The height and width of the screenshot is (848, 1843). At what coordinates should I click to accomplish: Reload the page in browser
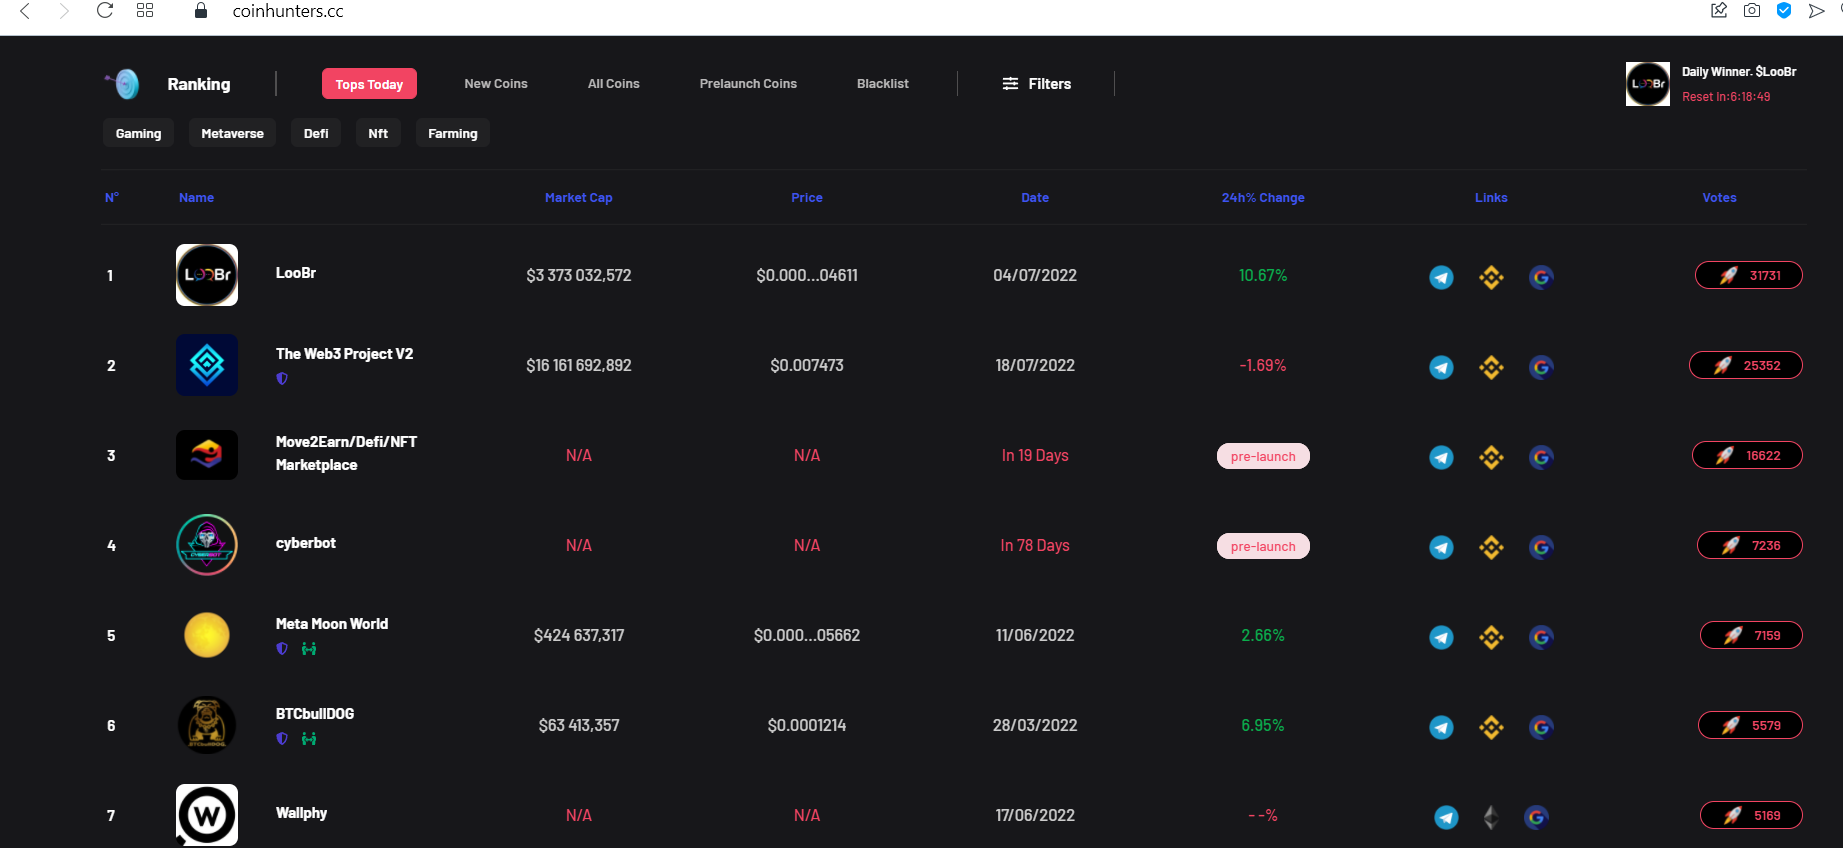pos(105,11)
